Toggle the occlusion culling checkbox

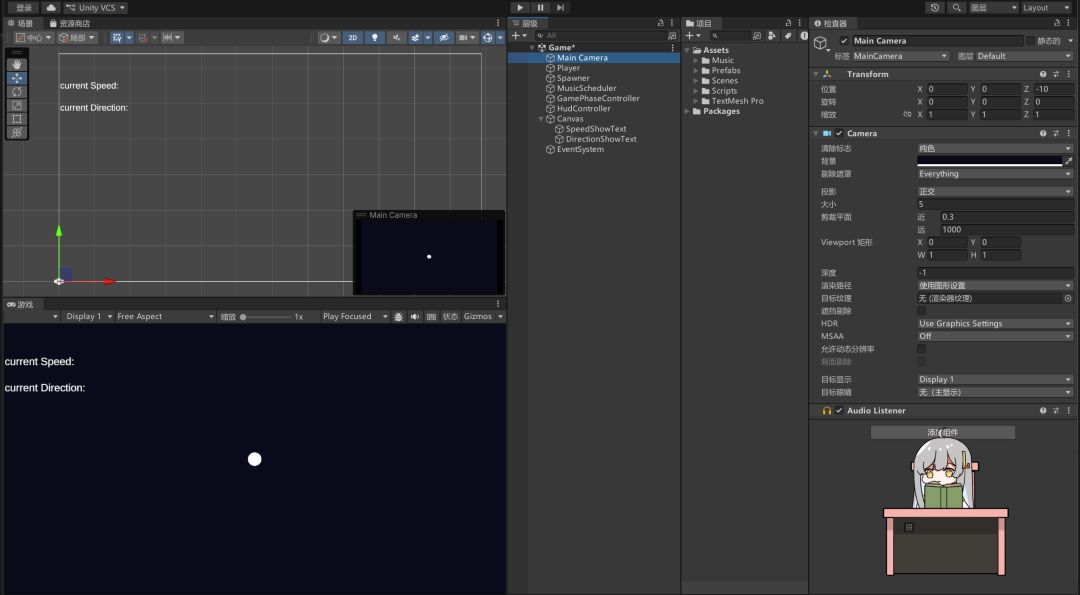pyautogui.click(x=922, y=311)
